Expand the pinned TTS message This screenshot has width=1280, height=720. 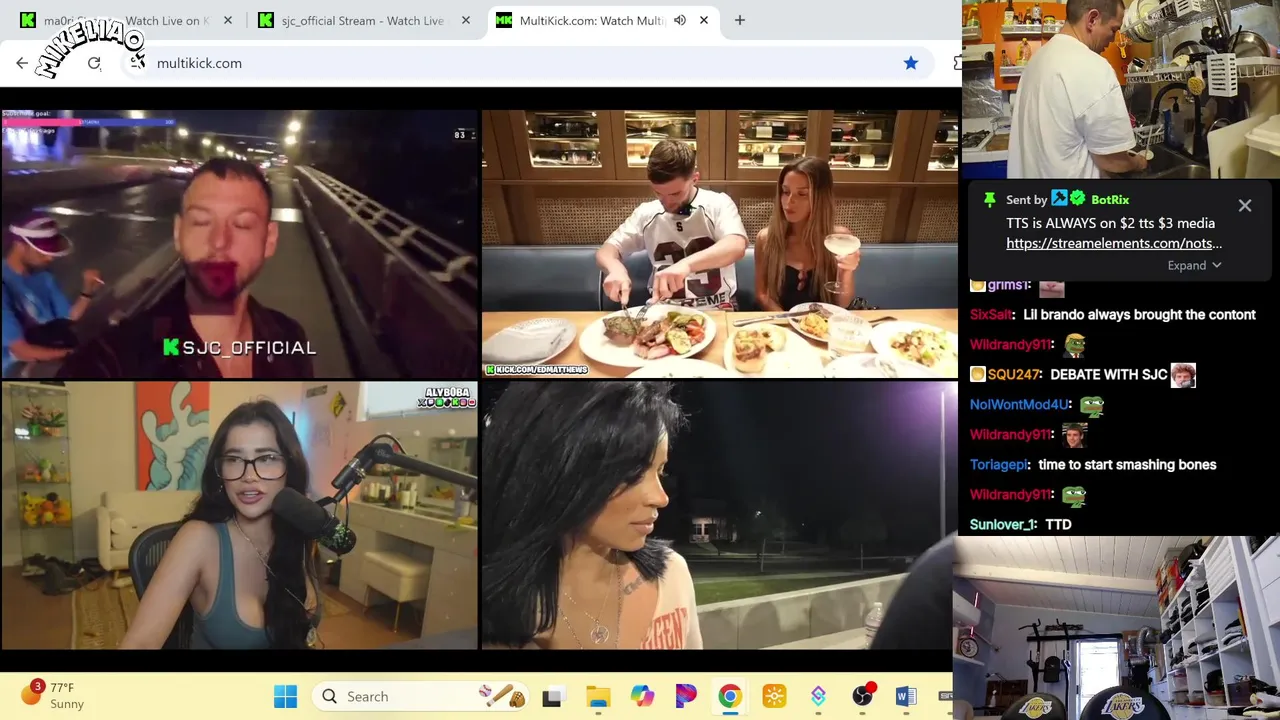coord(1194,265)
